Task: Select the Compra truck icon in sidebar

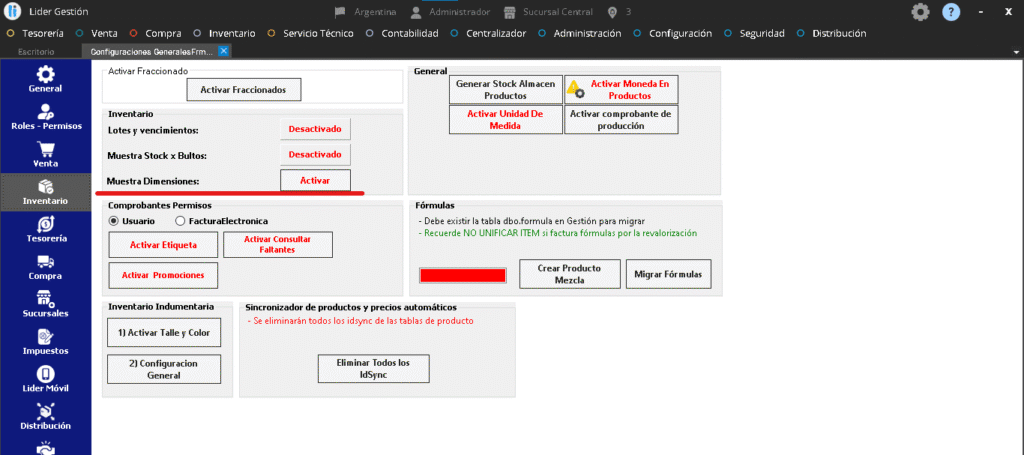Action: [45, 267]
